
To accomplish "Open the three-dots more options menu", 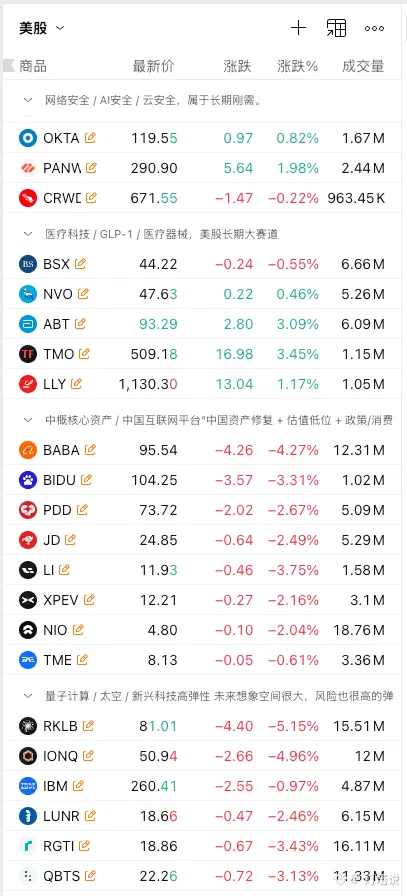I will click(x=374, y=28).
